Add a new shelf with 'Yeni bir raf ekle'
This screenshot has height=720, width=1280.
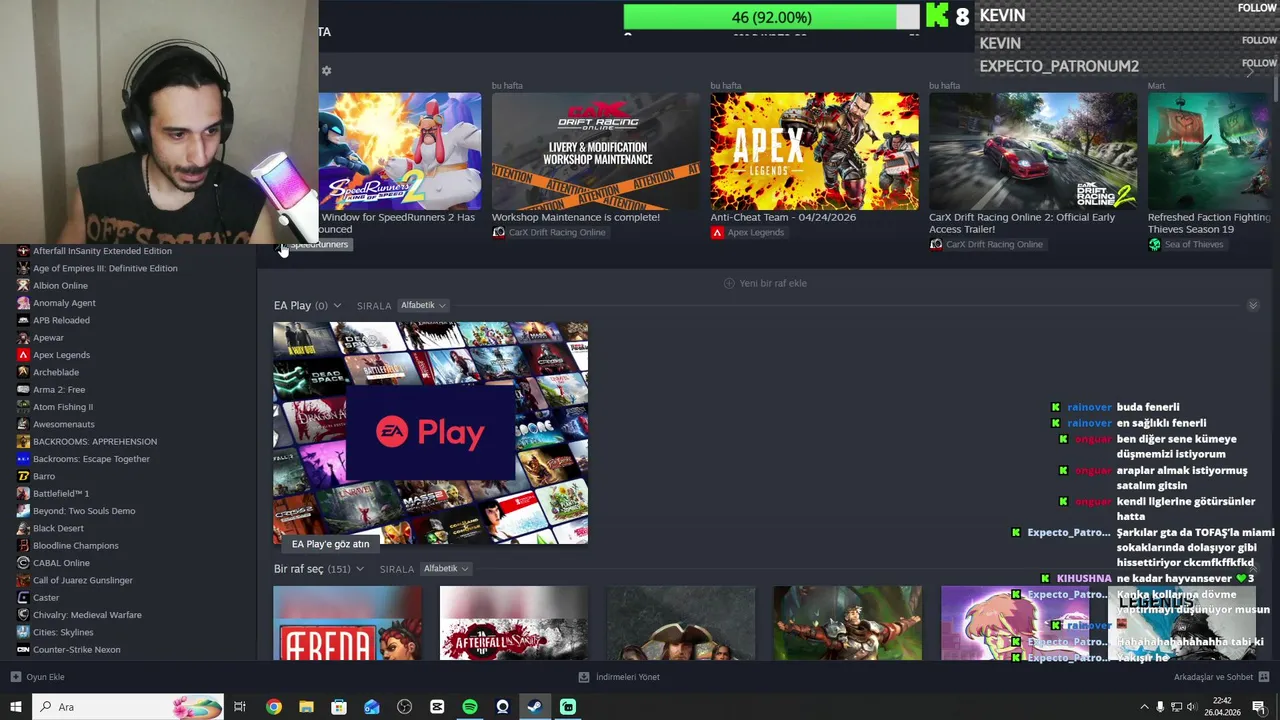coord(765,283)
